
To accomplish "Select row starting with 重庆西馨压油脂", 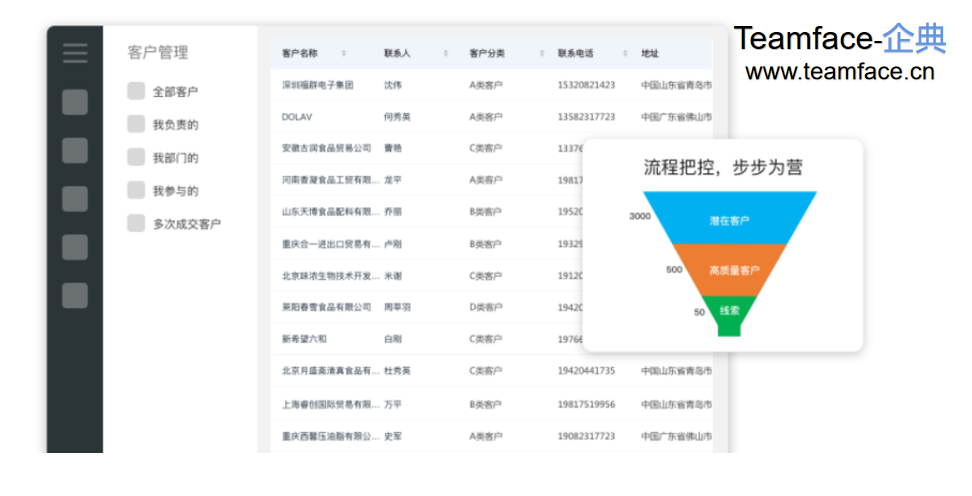I will [491, 436].
